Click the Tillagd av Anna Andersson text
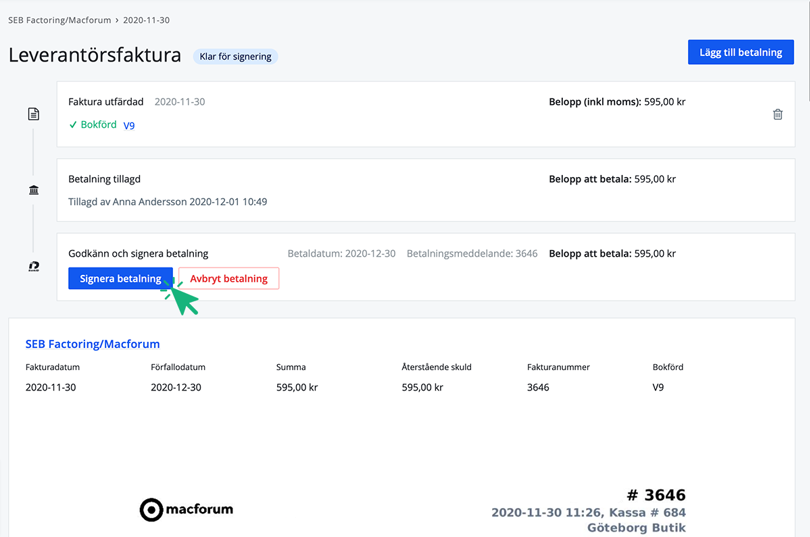810x537 pixels. point(167,202)
